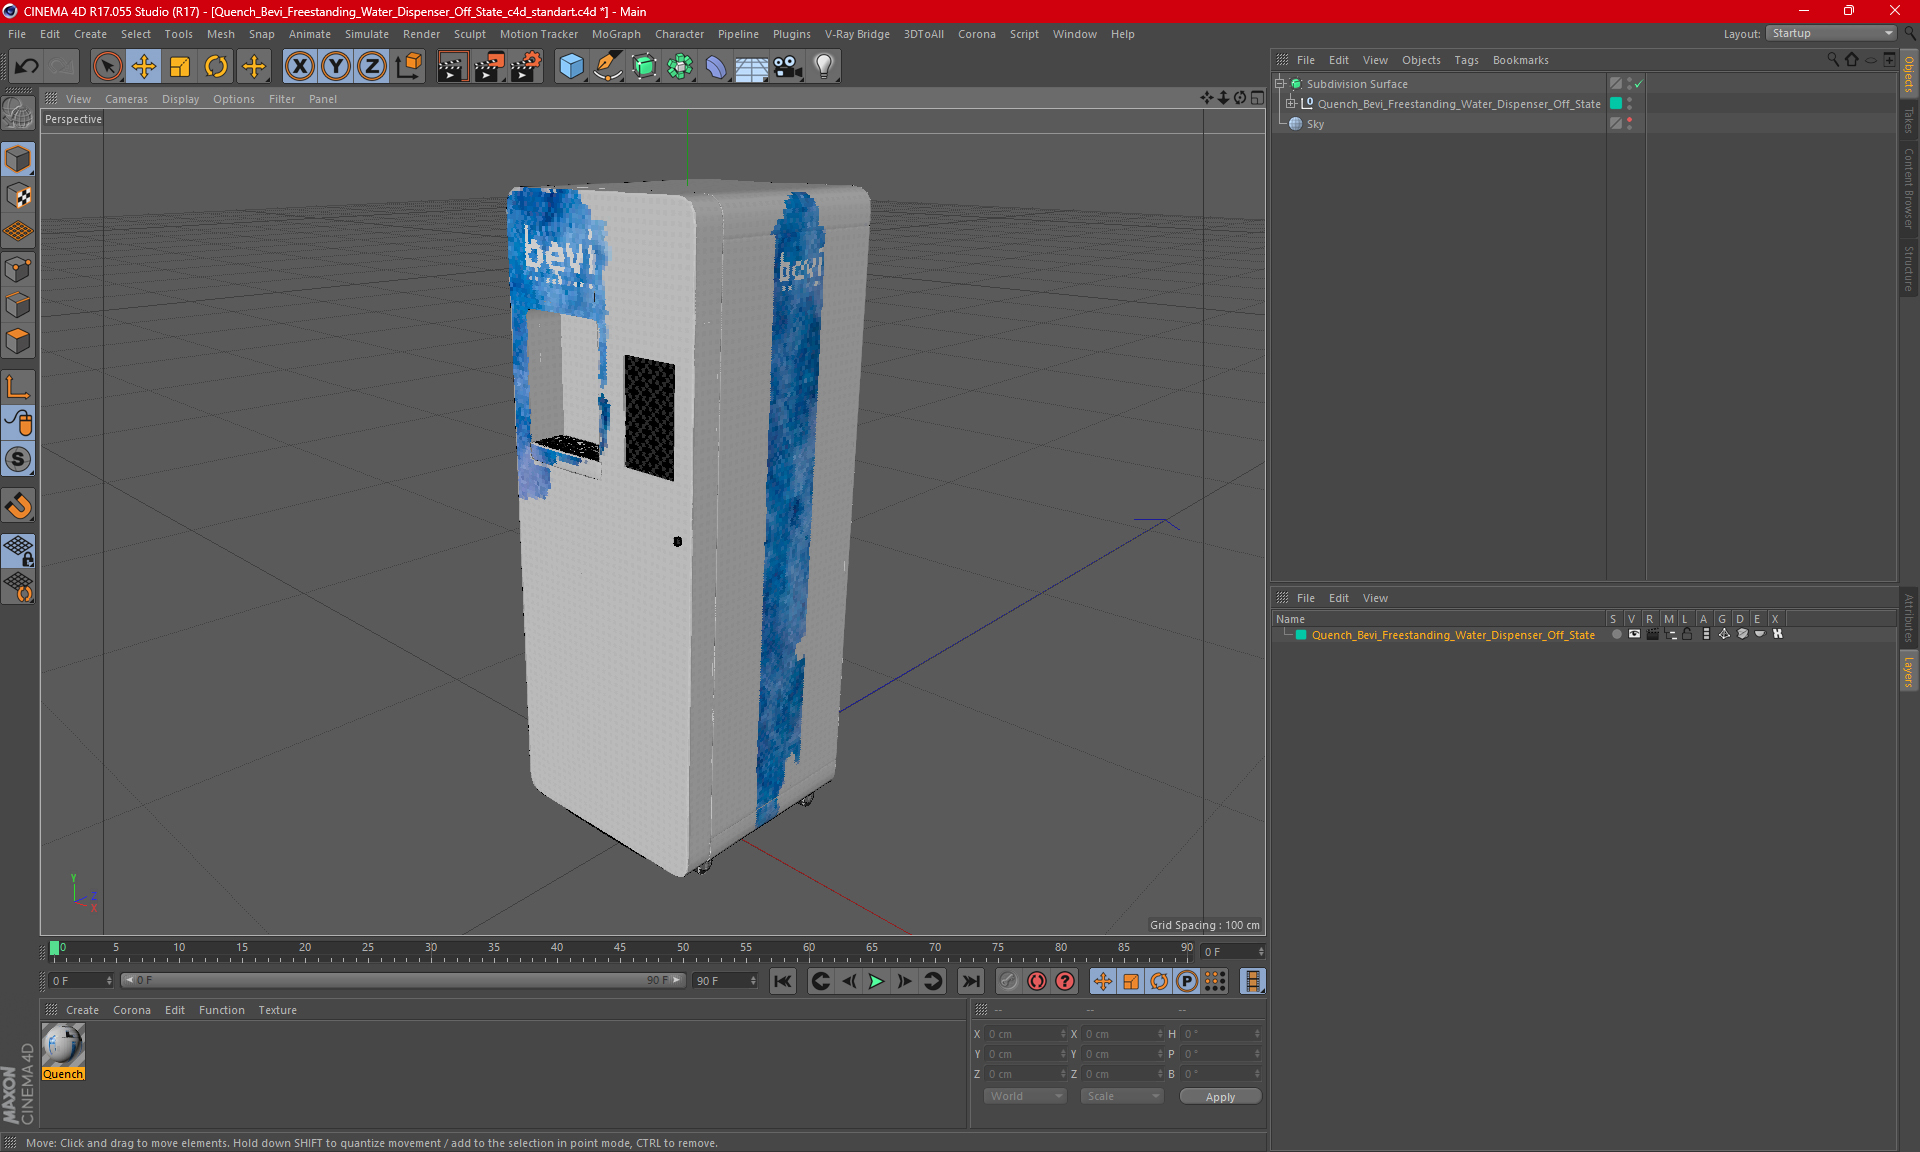This screenshot has width=1920, height=1152.
Task: Toggle Snap enable icon
Action: click(x=19, y=506)
